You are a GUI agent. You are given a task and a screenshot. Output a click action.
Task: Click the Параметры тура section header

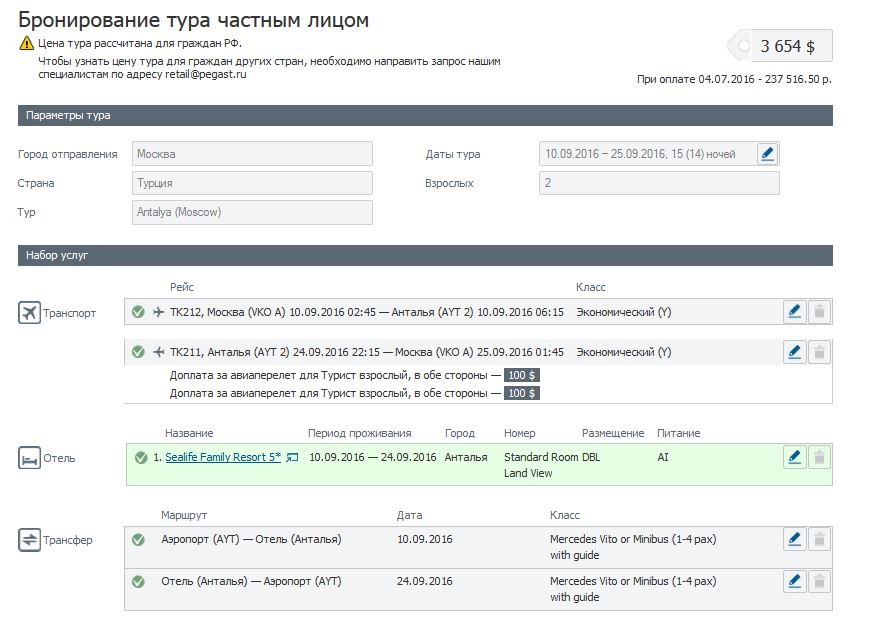tap(425, 115)
